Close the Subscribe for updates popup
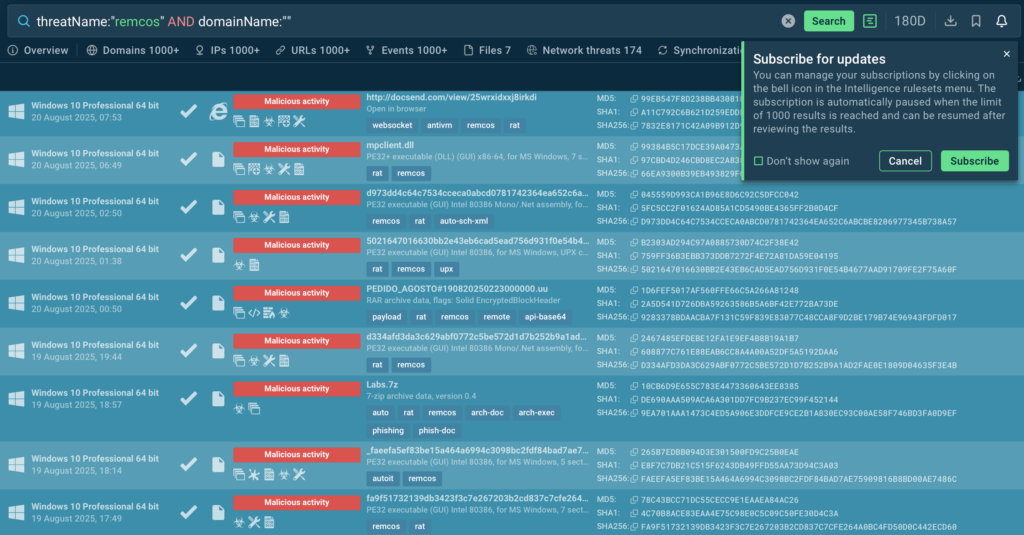This screenshot has height=535, width=1024. [x=1006, y=54]
